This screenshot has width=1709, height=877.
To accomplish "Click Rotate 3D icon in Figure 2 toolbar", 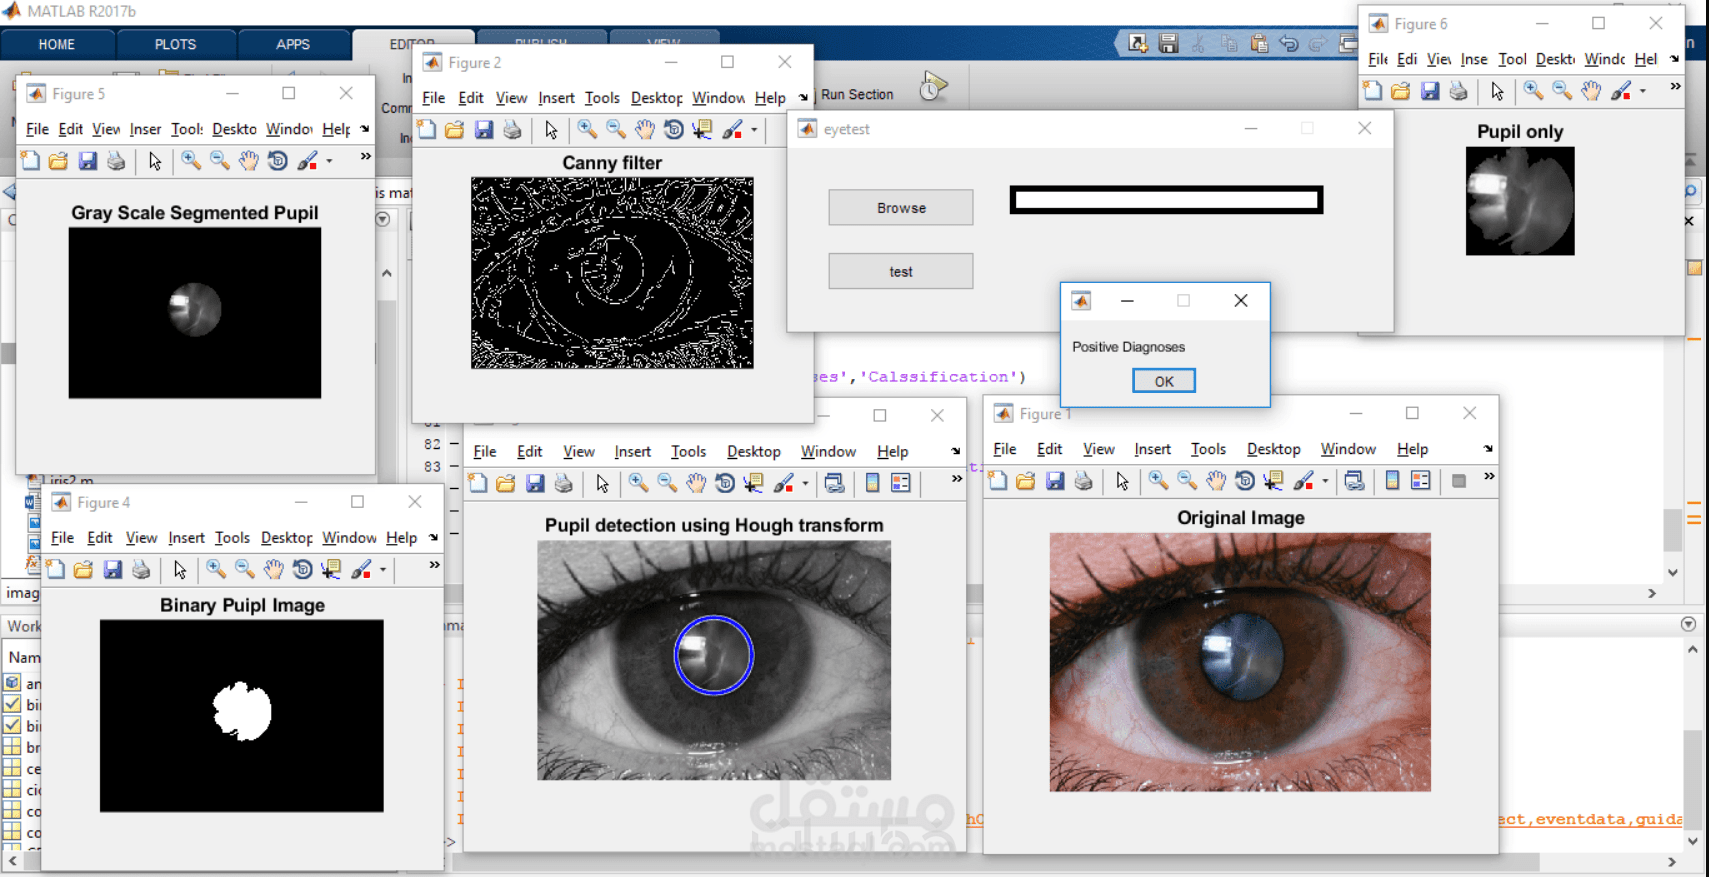I will [673, 130].
